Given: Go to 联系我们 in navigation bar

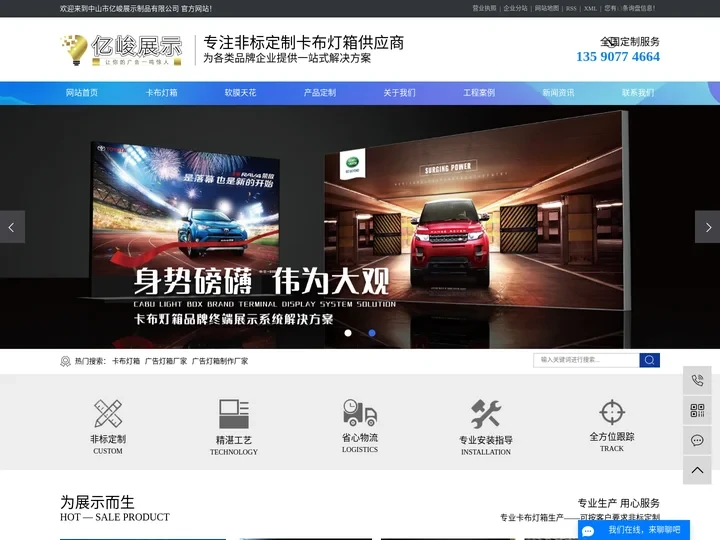Looking at the screenshot, I should click(638, 93).
